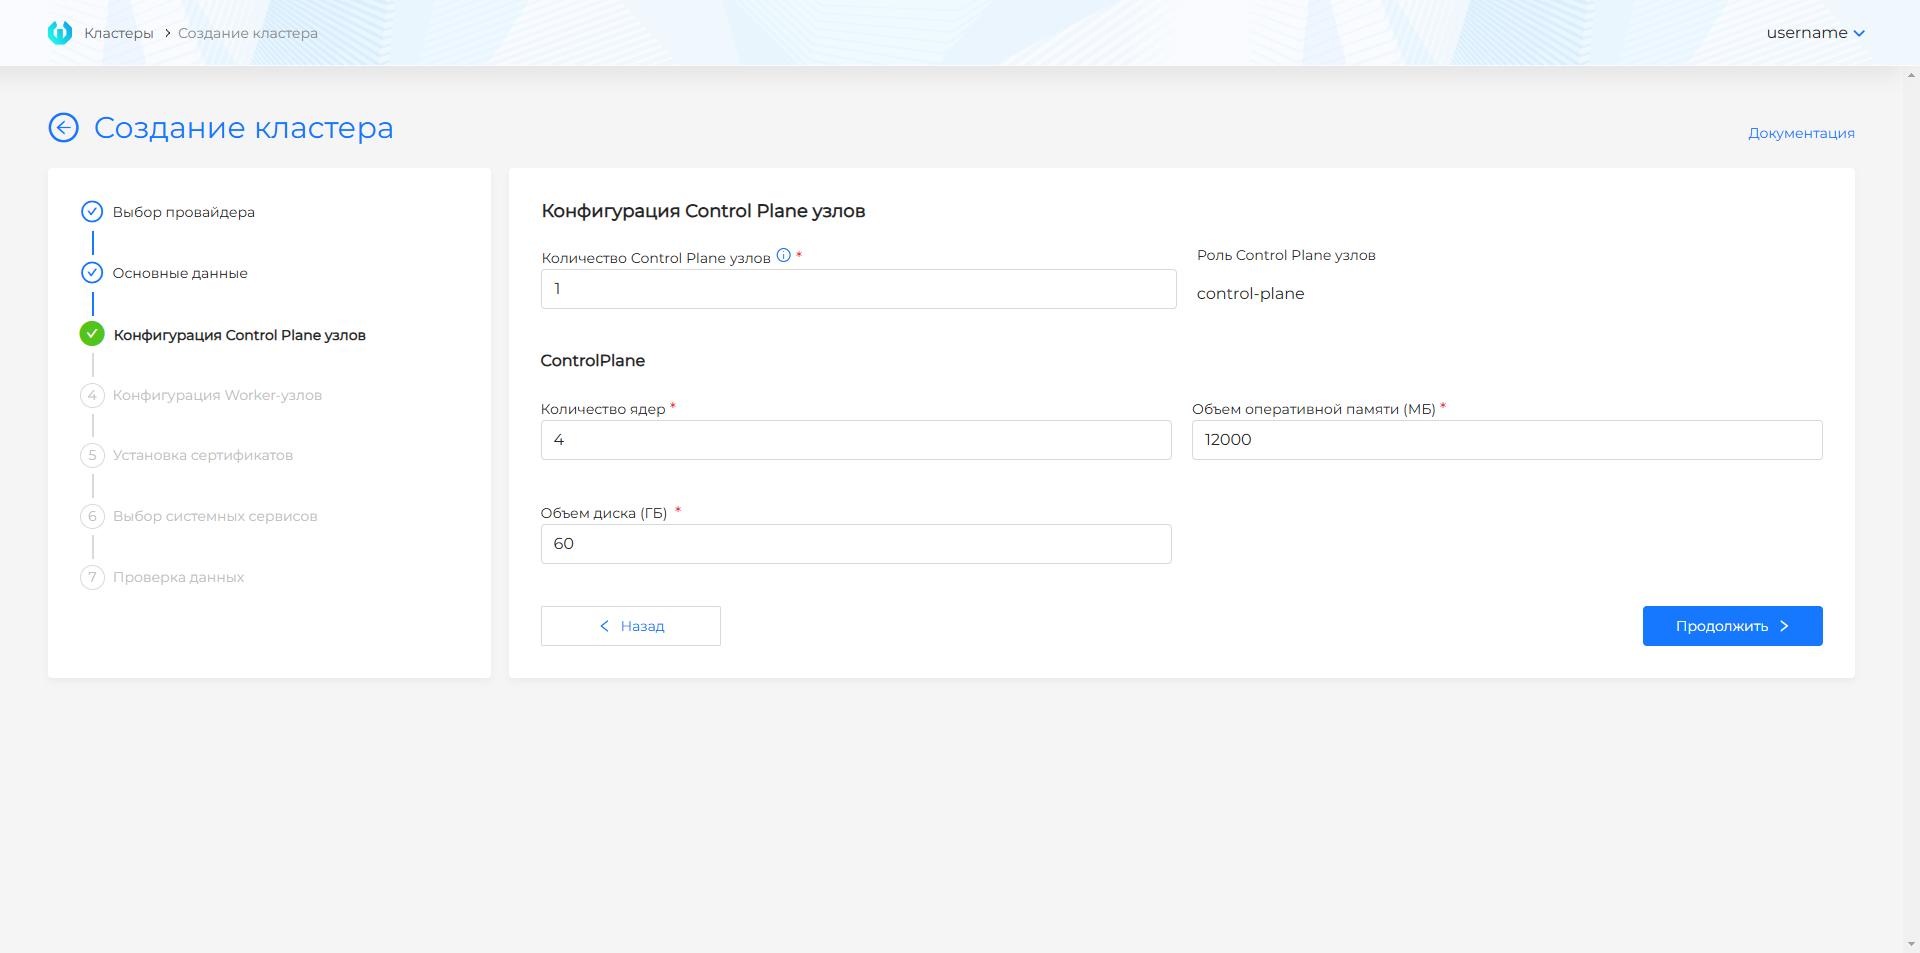Click the back arrow circle icon
Screen dimensions: 1920x953
tap(64, 128)
